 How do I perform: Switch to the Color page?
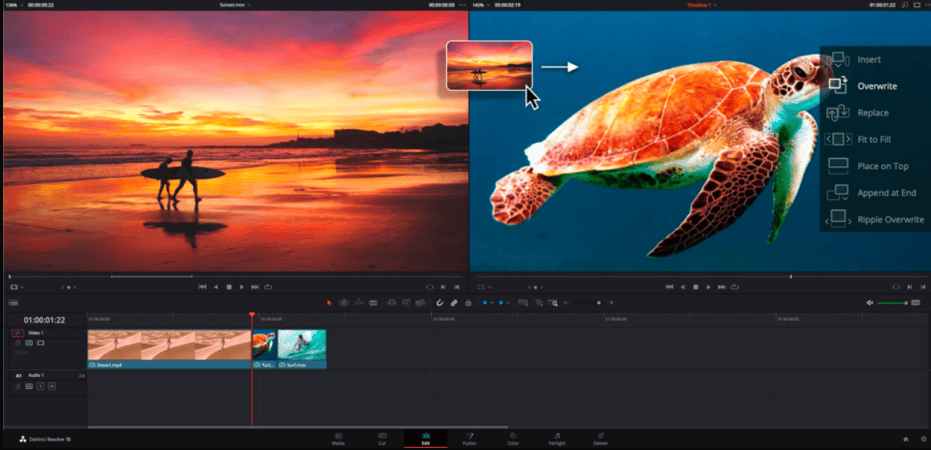pos(513,438)
